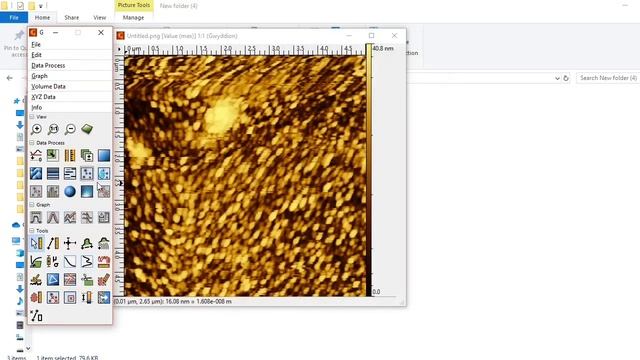Click the cyan watershed grains icon

[x=104, y=173]
